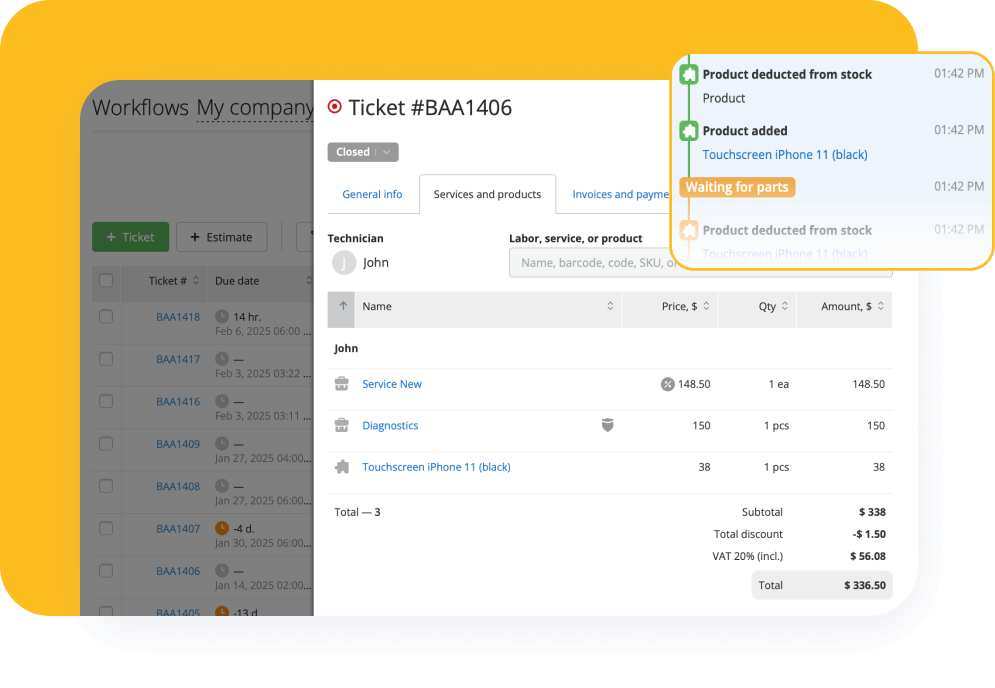Click the red ticket status dot beside Ticket #BAA1406
Screen dimensions: 995x688
coord(334,107)
